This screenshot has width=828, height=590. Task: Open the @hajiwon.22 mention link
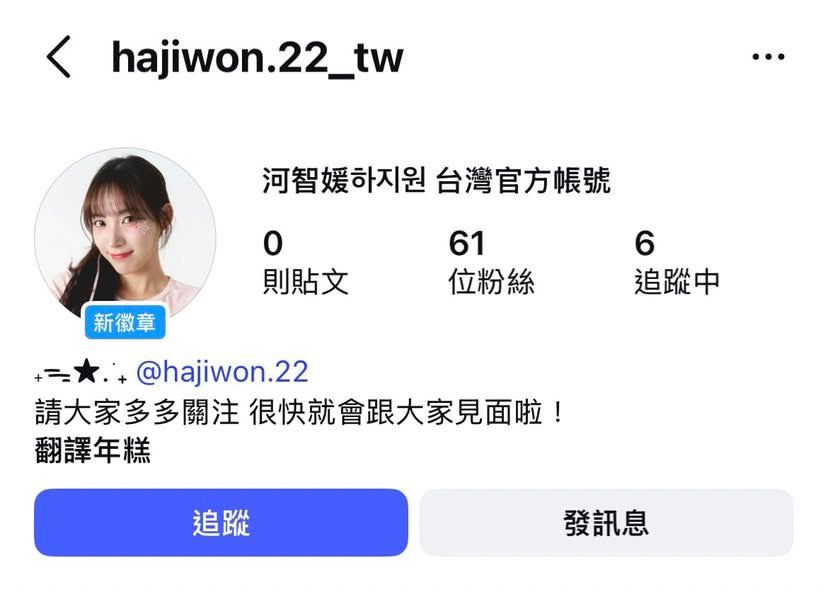coord(222,371)
